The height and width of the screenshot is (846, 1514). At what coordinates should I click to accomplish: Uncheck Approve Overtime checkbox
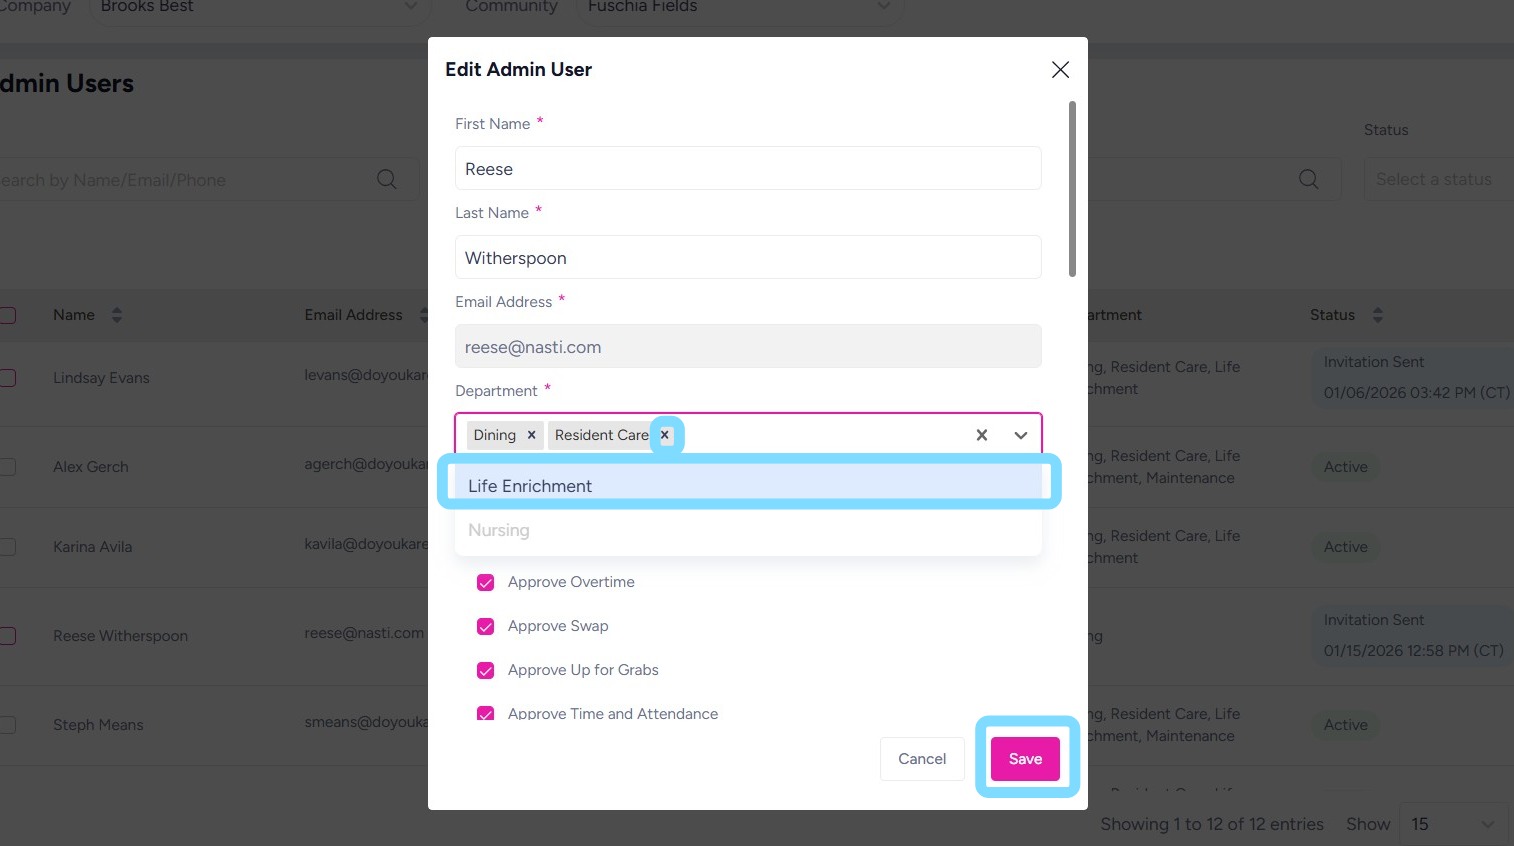[x=486, y=582]
